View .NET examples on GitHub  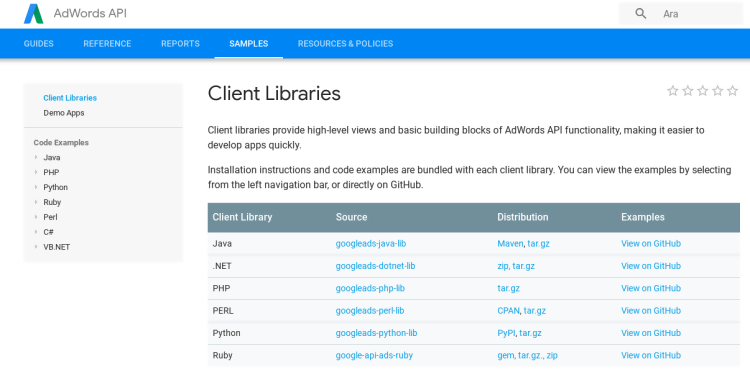[651, 266]
